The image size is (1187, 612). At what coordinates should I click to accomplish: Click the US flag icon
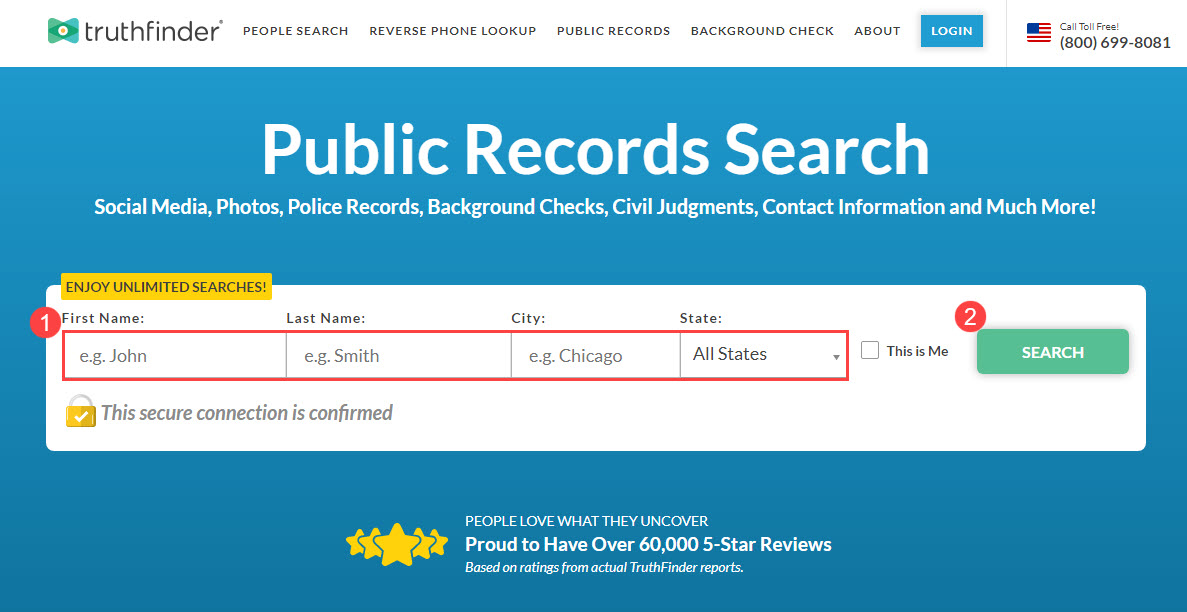click(1039, 33)
